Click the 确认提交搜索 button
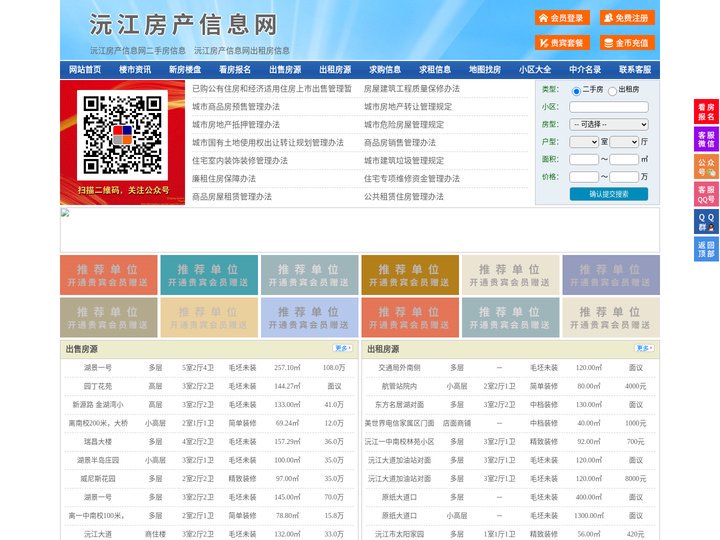720x540 pixels. [609, 194]
